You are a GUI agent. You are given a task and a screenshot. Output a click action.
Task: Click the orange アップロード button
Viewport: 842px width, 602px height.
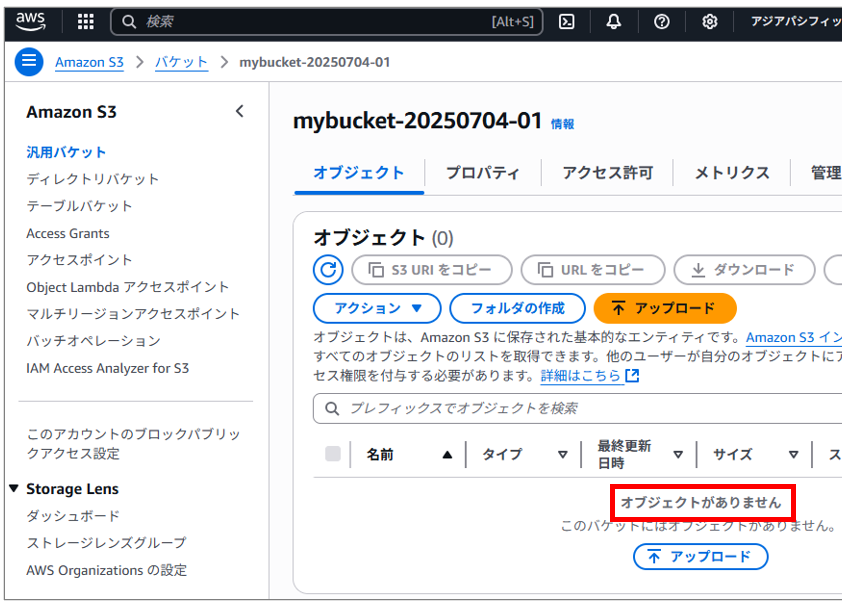pyautogui.click(x=665, y=308)
